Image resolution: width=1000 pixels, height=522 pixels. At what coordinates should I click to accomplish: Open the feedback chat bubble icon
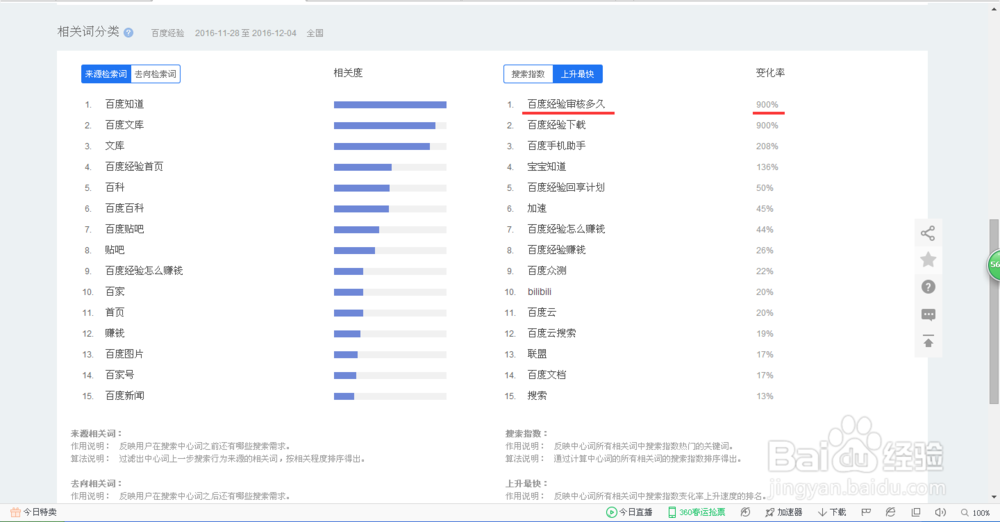pos(928,315)
